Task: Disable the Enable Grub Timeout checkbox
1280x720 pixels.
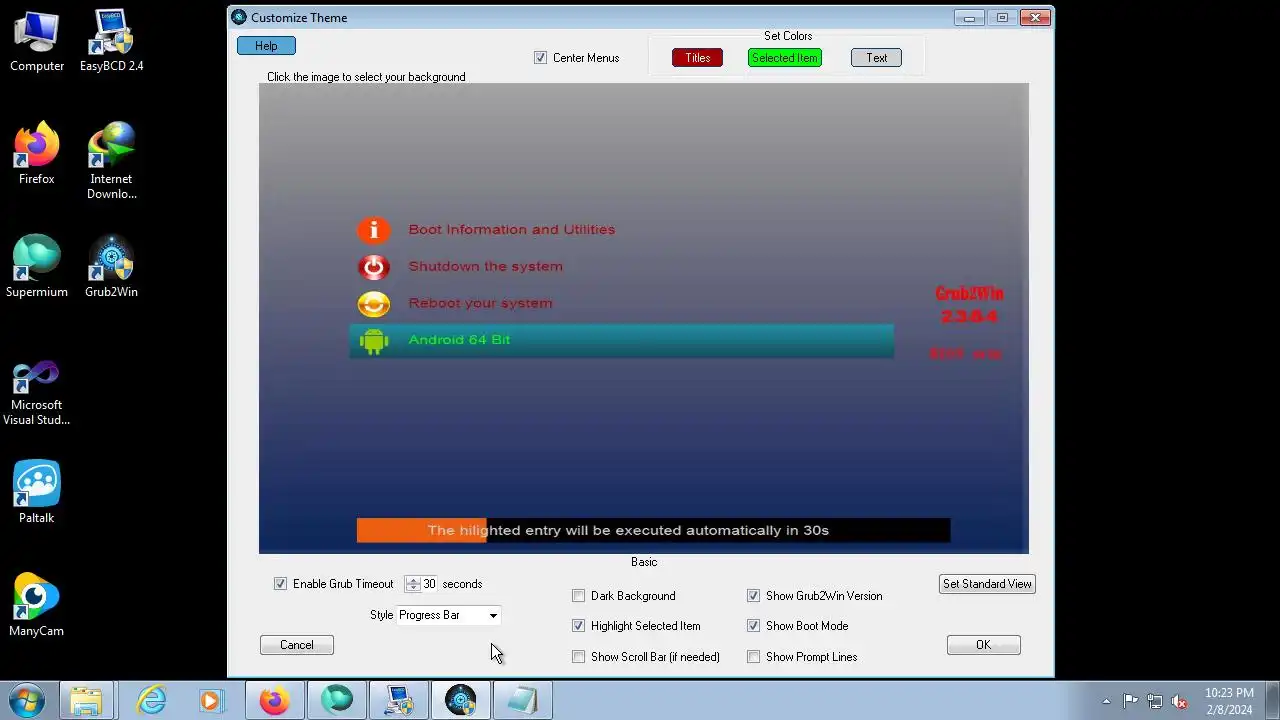Action: click(280, 584)
